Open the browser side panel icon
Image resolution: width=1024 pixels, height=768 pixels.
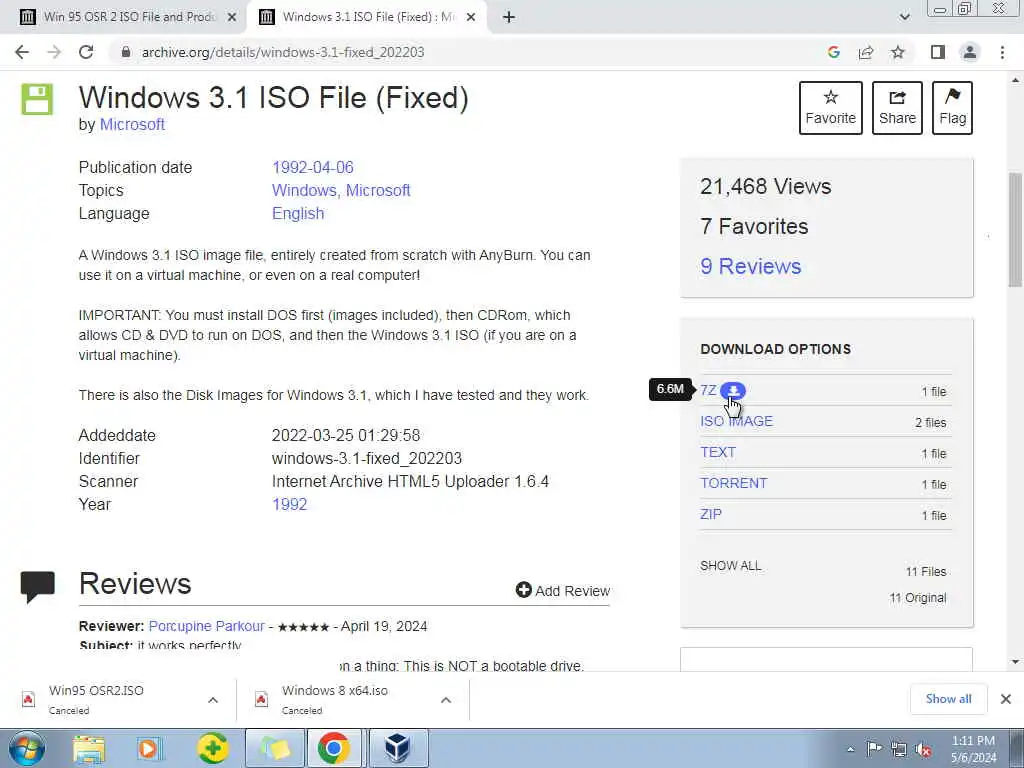[938, 52]
